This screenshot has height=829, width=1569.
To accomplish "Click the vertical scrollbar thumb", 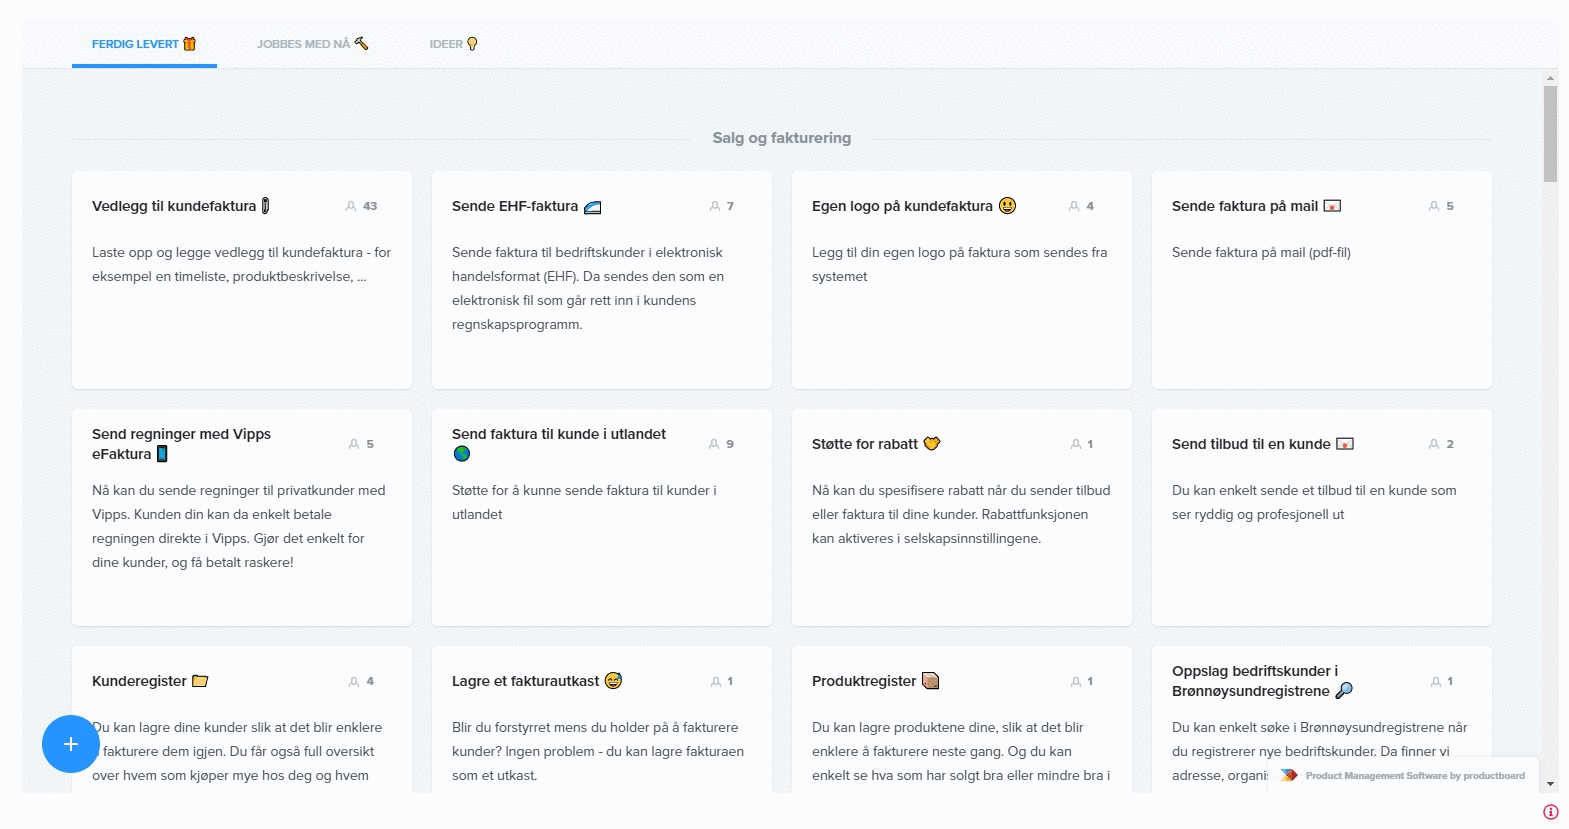I will click(x=1550, y=134).
